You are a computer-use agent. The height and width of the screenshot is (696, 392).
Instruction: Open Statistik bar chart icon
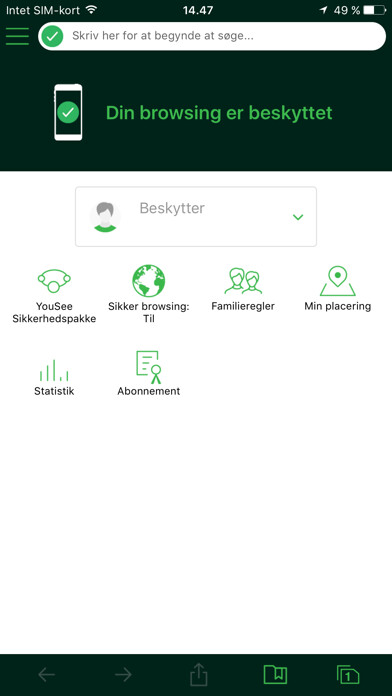[54, 370]
